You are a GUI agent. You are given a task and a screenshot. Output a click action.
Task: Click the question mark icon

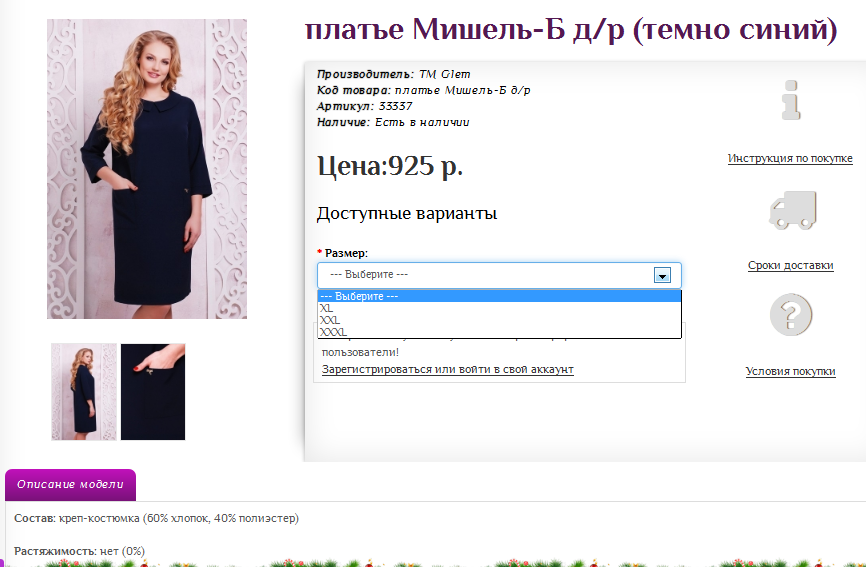pos(791,315)
